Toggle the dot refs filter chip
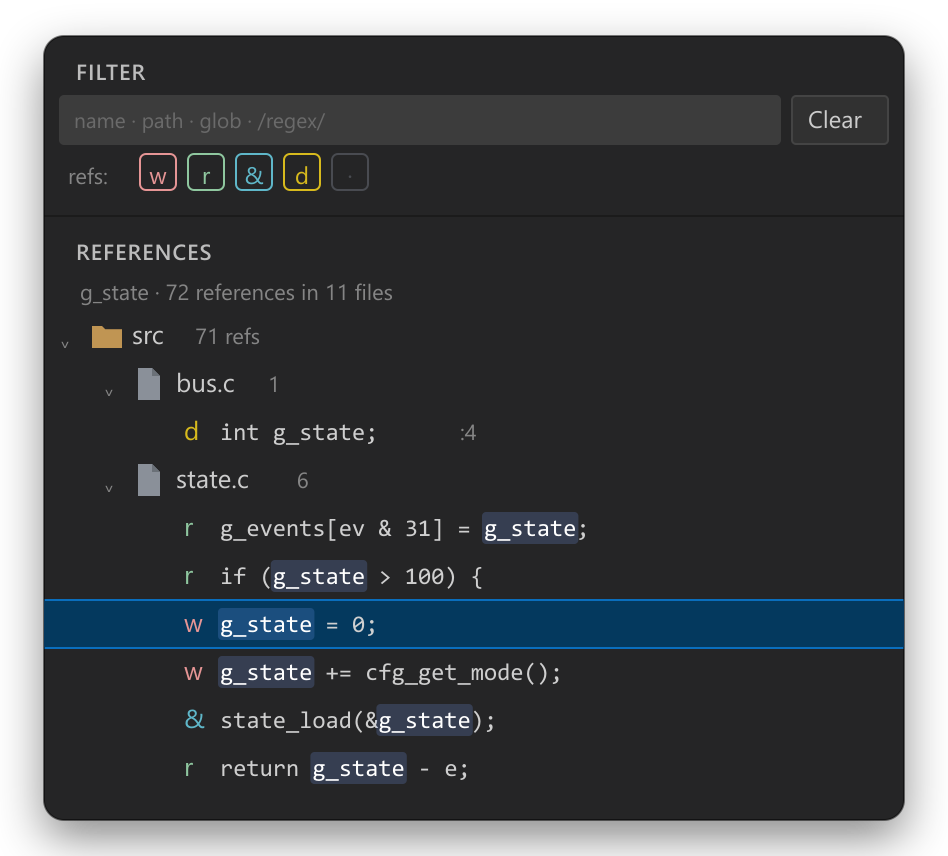Image resolution: width=948 pixels, height=856 pixels. 350,172
